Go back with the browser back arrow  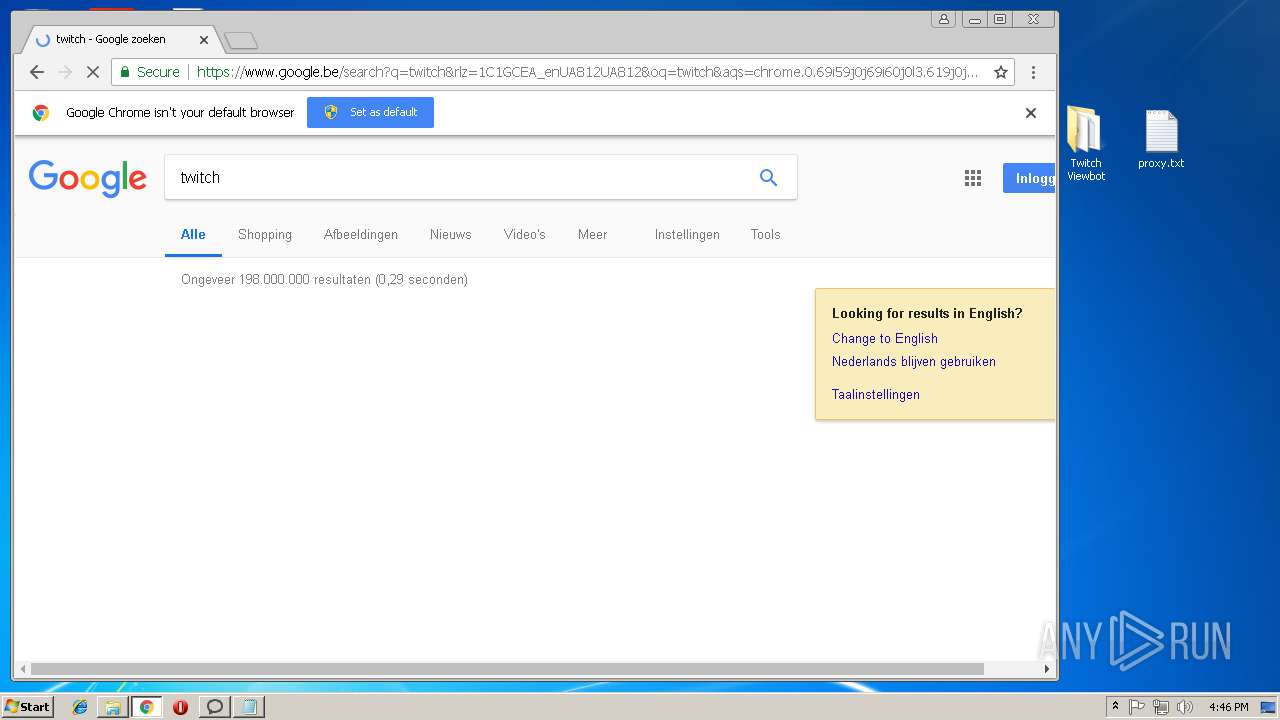pos(37,72)
